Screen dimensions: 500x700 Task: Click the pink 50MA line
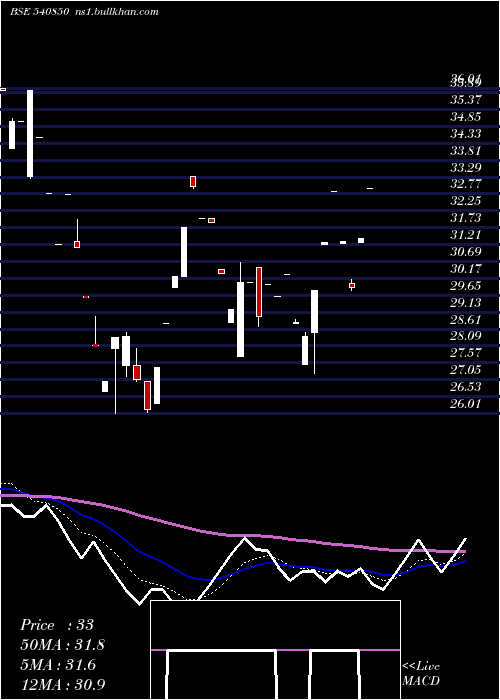232,535
